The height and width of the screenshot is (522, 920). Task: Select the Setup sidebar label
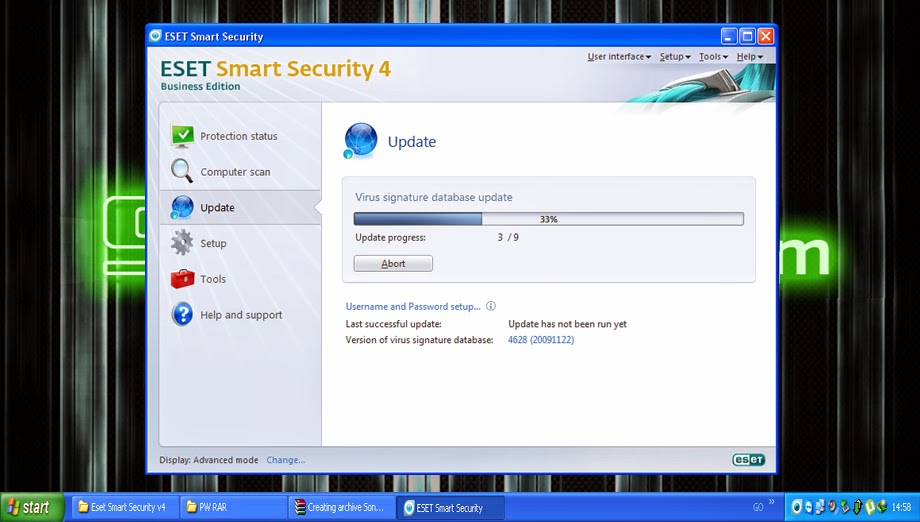(213, 243)
